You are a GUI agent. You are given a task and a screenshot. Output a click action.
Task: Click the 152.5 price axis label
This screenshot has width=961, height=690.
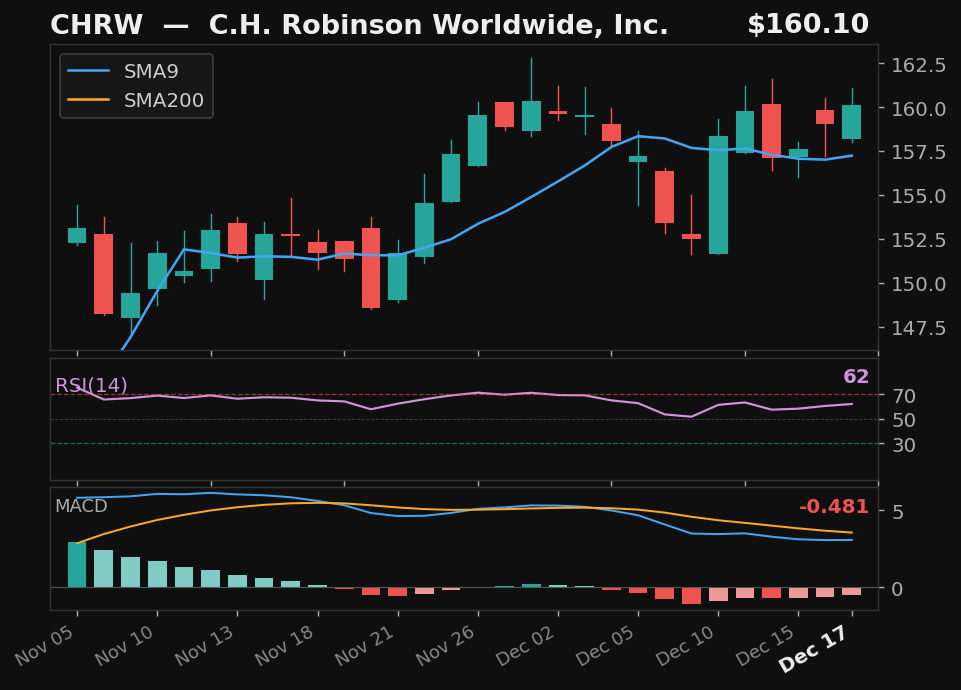tap(918, 240)
